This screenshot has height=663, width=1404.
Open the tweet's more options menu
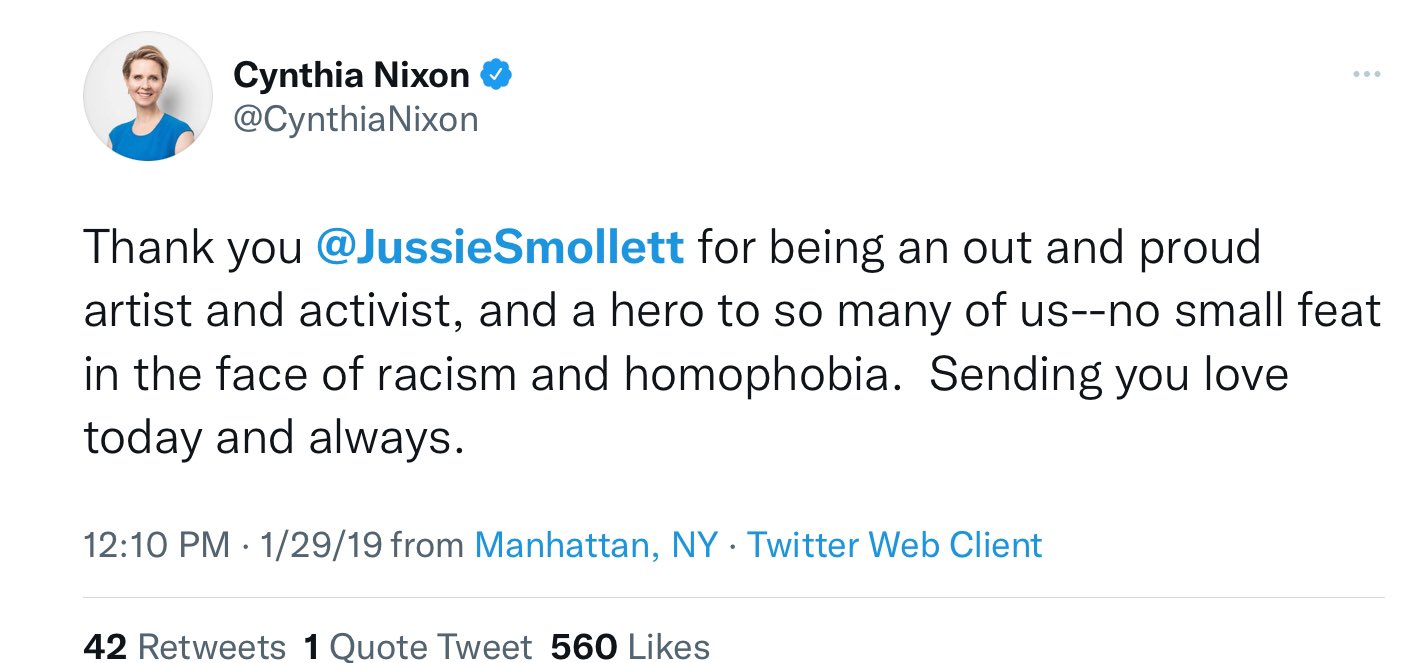pyautogui.click(x=1365, y=74)
